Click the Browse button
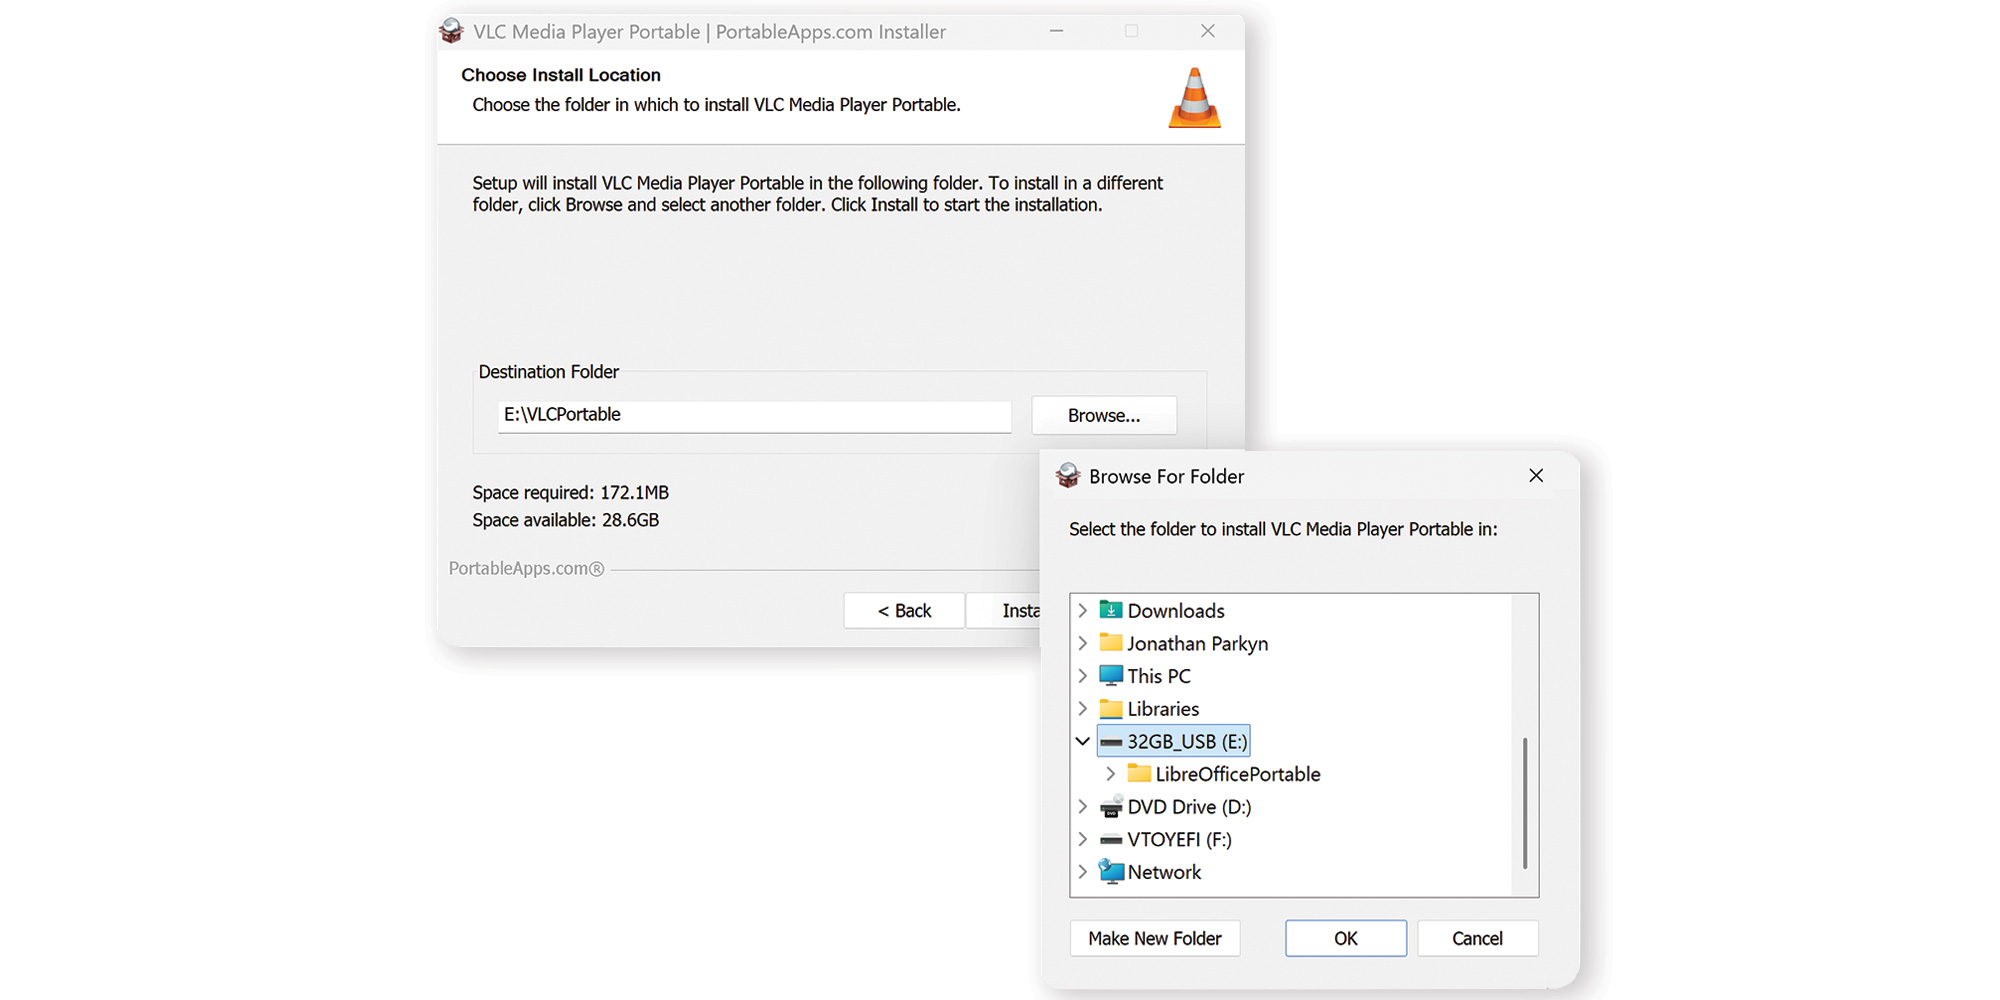2000x1000 pixels. pos(1103,415)
